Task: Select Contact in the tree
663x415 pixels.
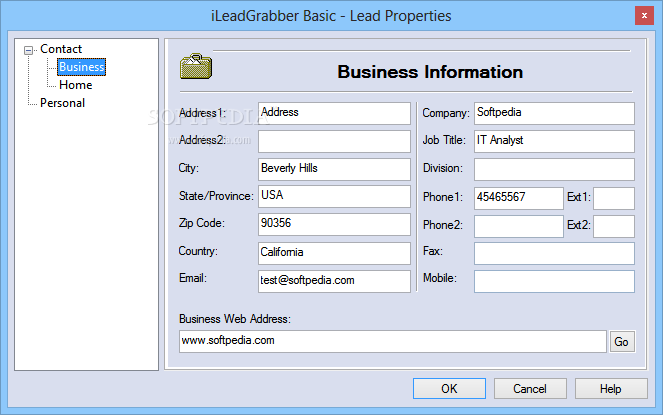Action: pos(61,49)
